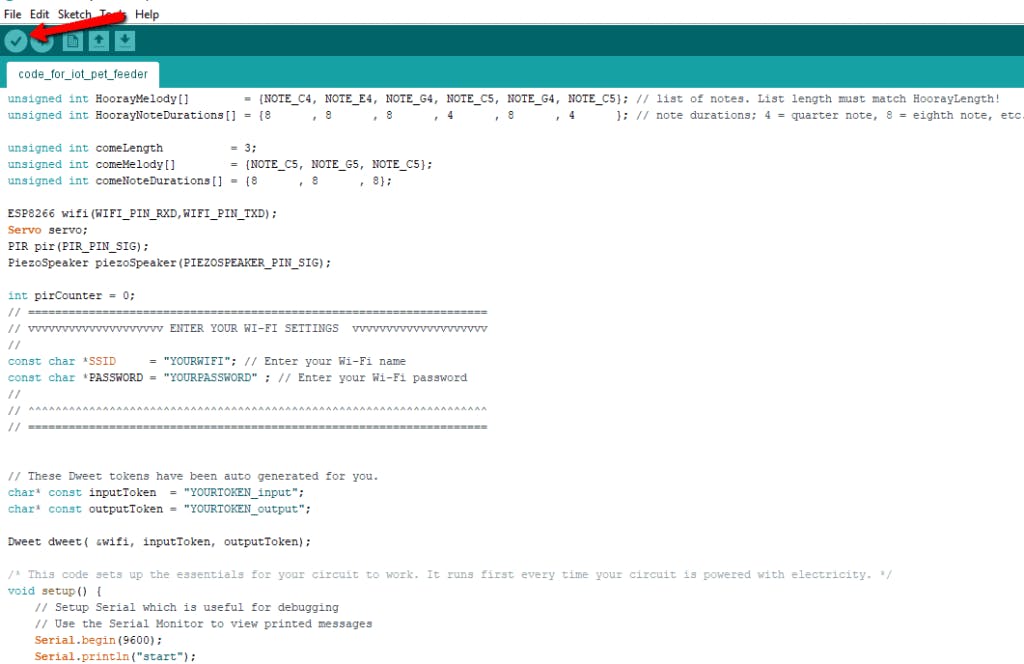Viewport: 1024px width, 664px height.
Task: Open the Help menu
Action: click(x=147, y=14)
